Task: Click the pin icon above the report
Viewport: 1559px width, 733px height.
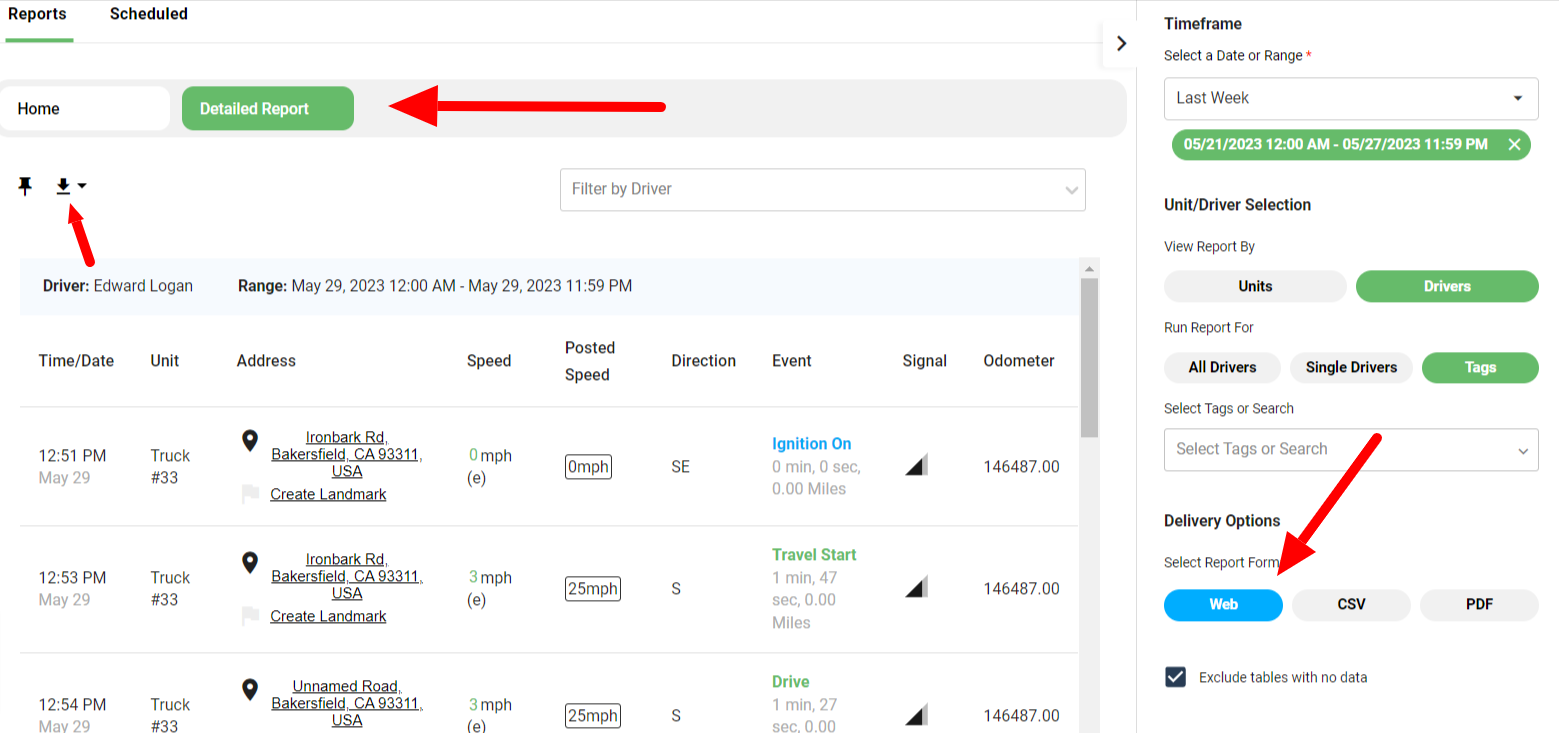Action: 25,185
